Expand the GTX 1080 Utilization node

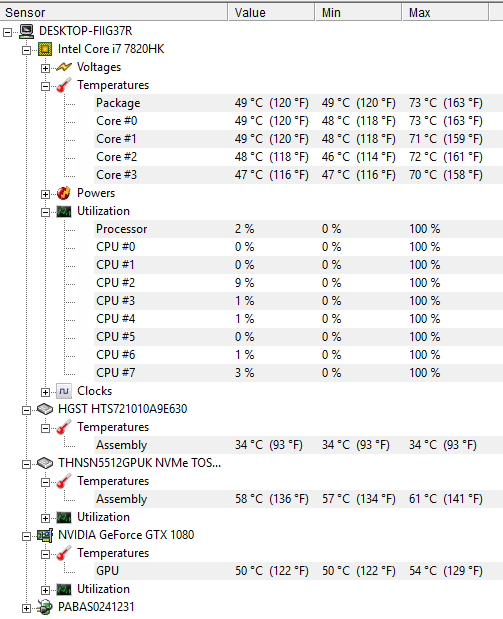click(x=45, y=590)
